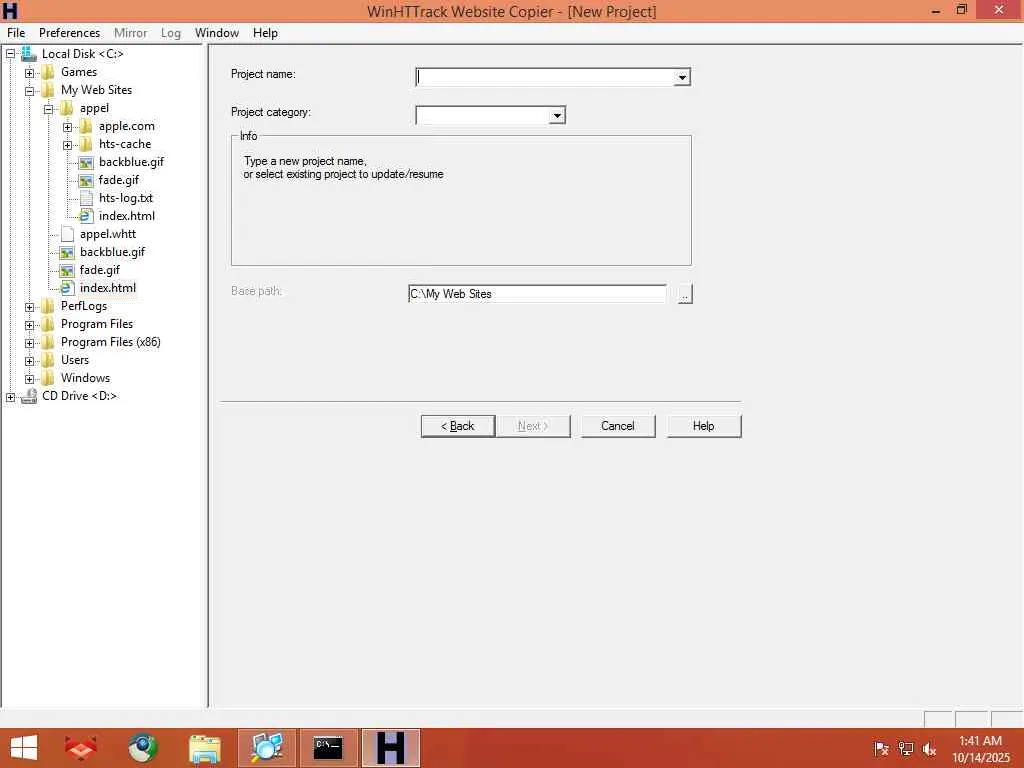The height and width of the screenshot is (768, 1024).
Task: Click the disabled Next button
Action: tap(533, 426)
